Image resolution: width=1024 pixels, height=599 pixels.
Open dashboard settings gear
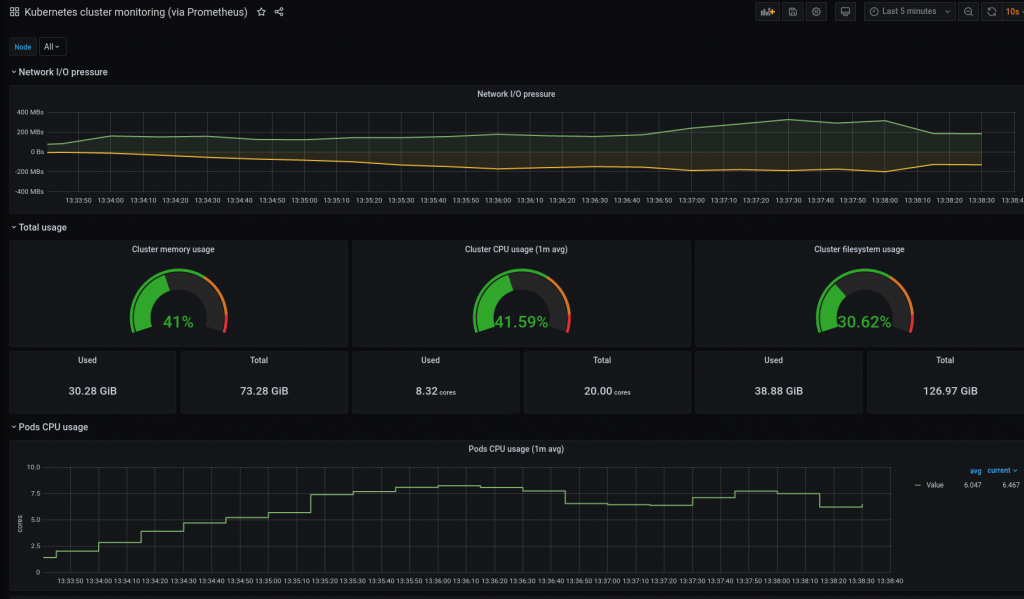817,12
